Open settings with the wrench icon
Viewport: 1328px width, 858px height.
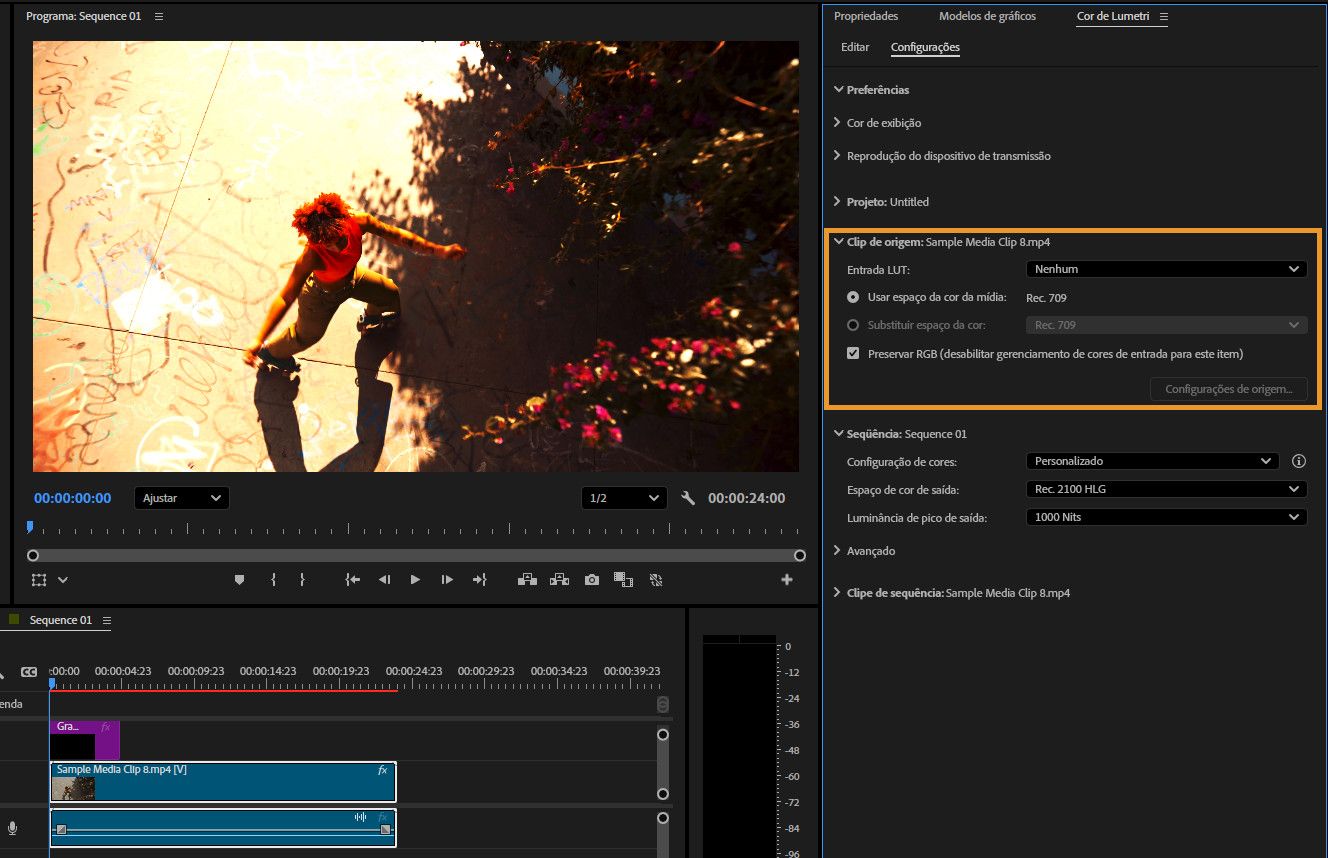(x=688, y=497)
